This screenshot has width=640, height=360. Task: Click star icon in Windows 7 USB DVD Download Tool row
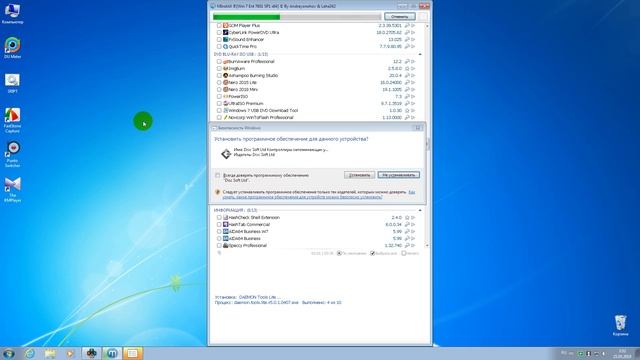pos(407,111)
